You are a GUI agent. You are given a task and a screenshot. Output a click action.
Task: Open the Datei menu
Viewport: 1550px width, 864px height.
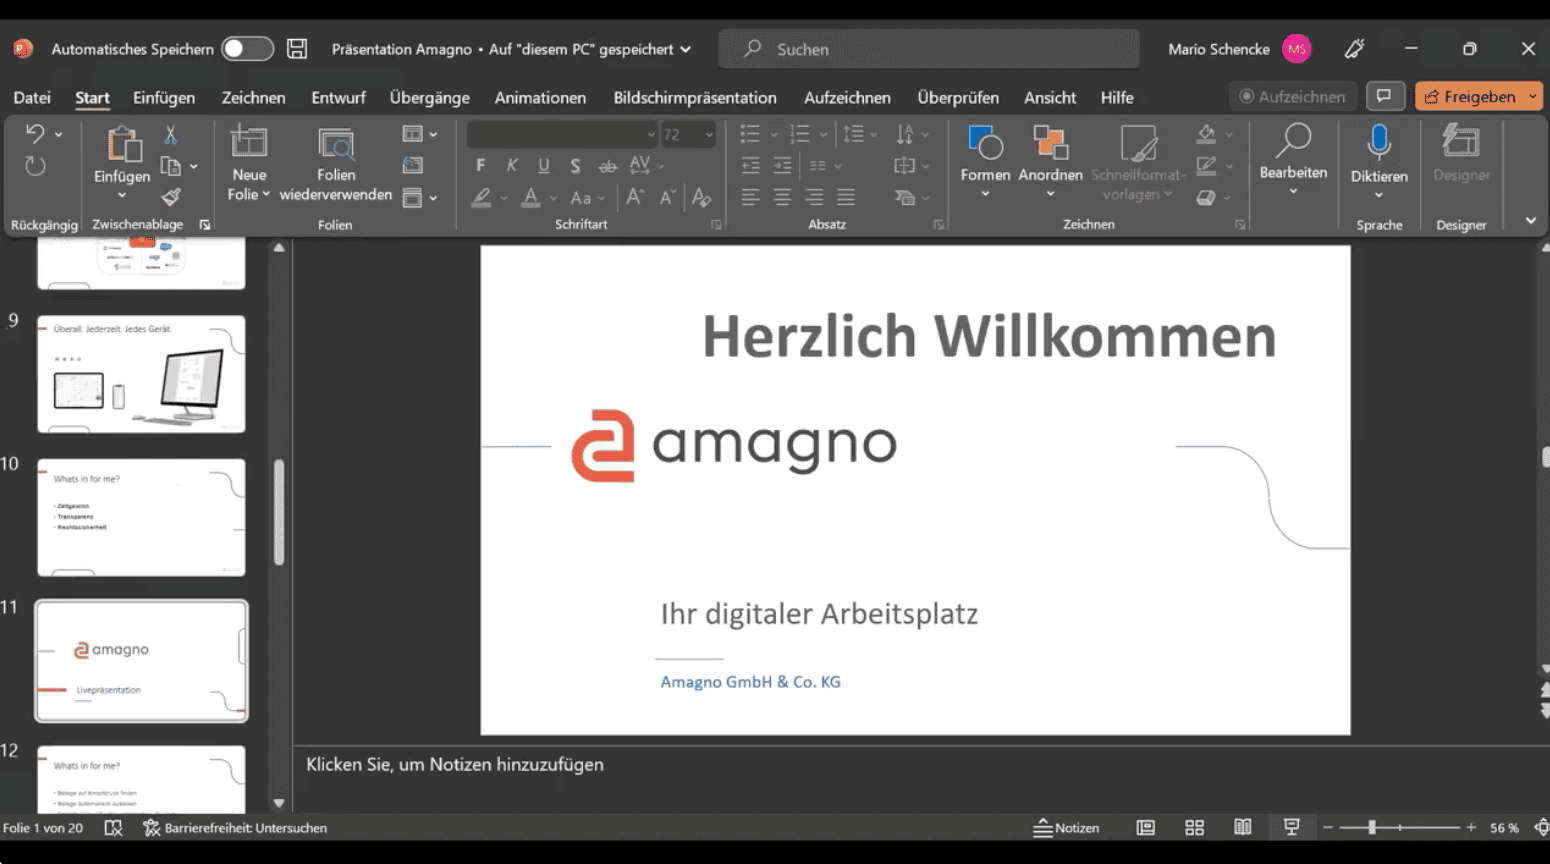[x=32, y=97]
